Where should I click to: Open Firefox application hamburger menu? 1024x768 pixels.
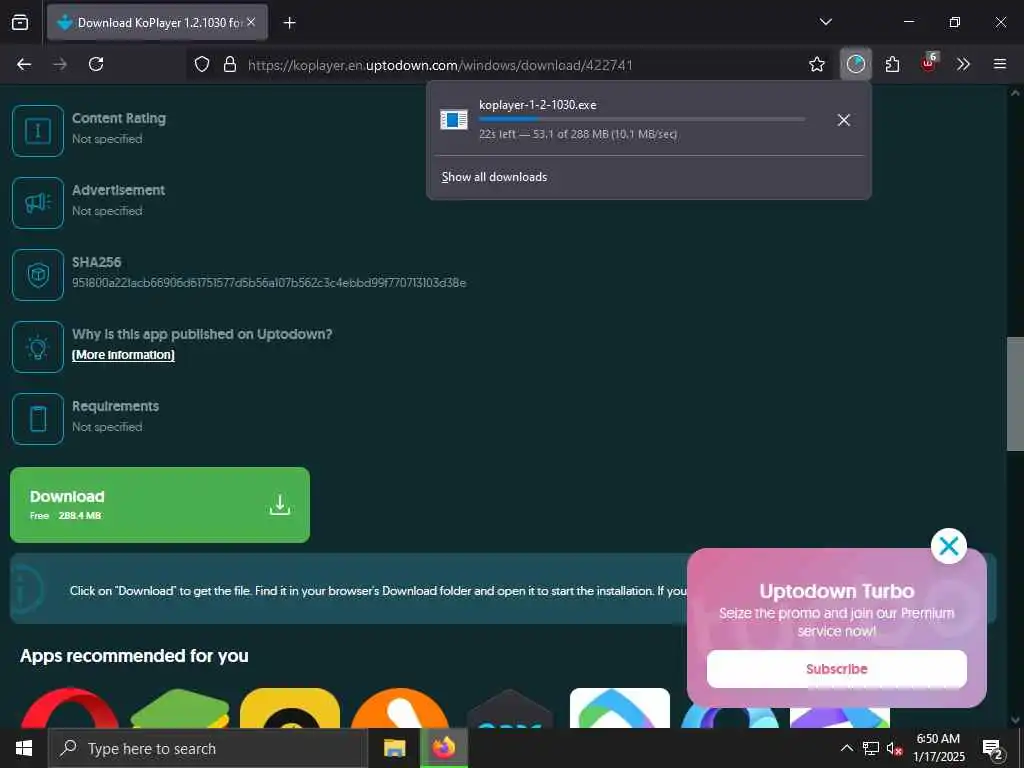coord(999,64)
